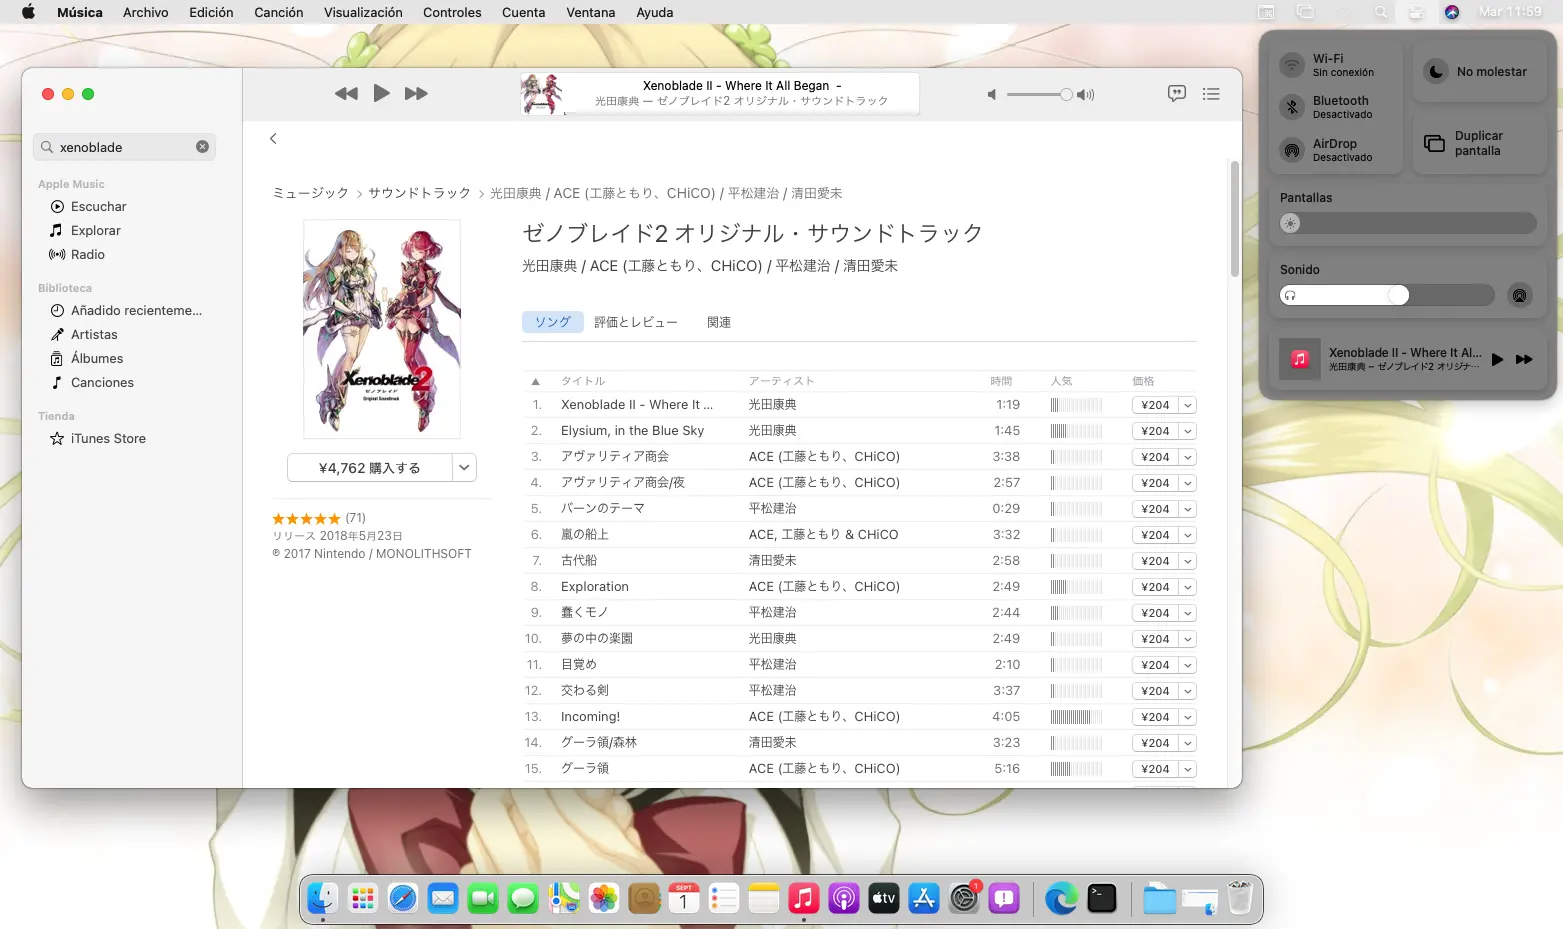Toggle Wi-Fi in Control Center

click(x=1292, y=65)
